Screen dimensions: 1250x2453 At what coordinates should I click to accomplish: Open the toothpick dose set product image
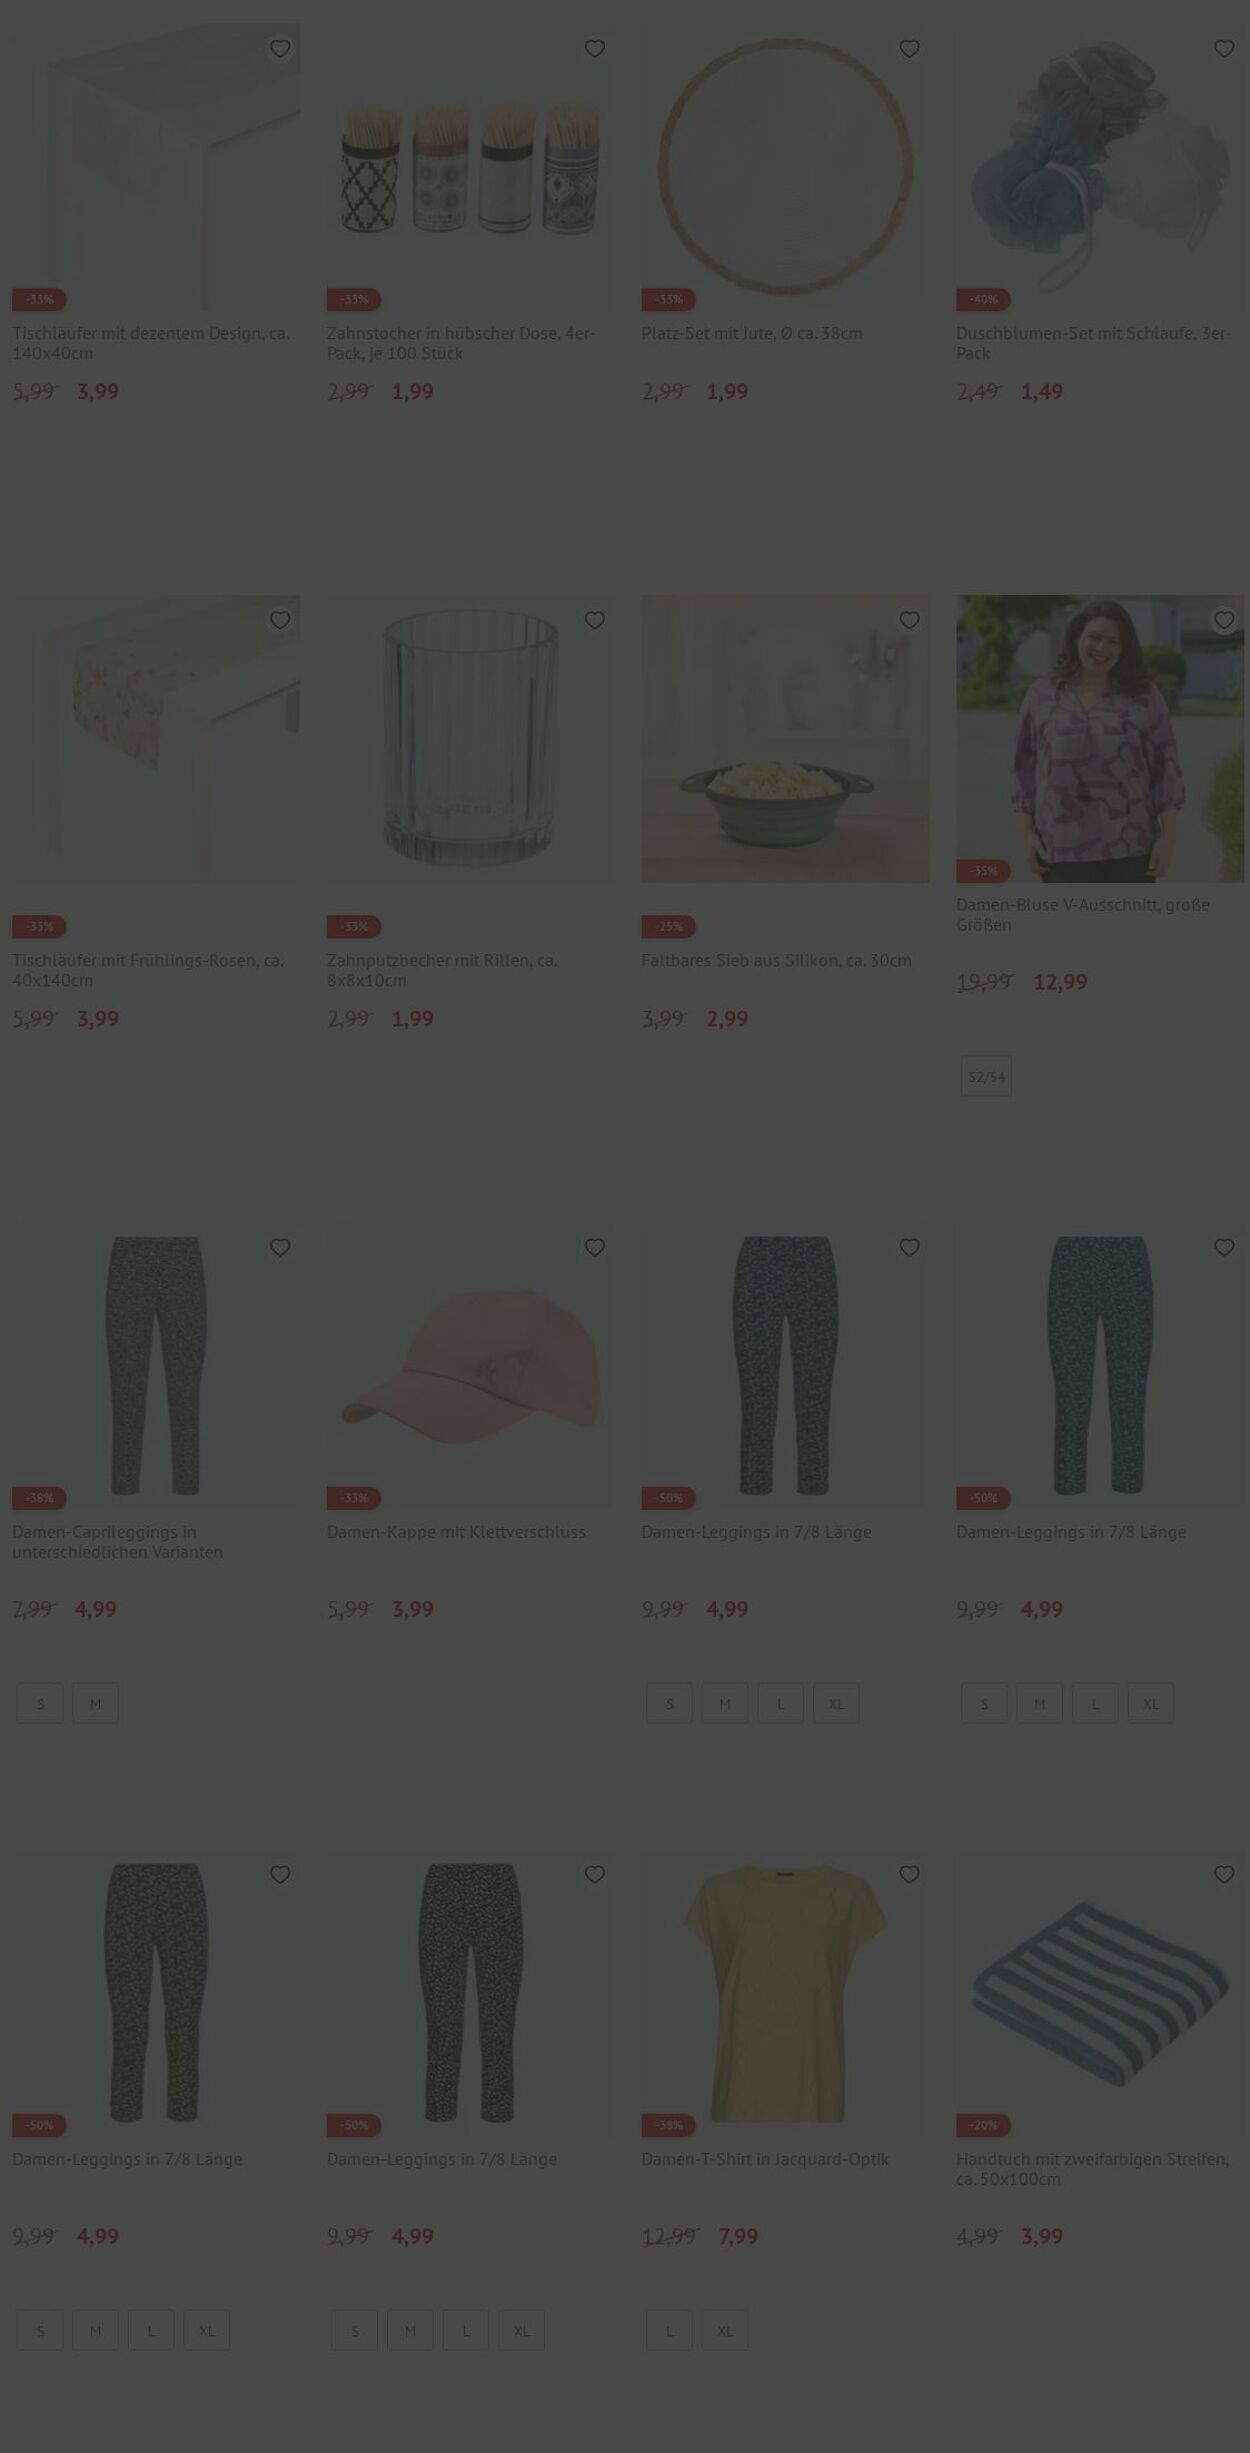point(471,167)
